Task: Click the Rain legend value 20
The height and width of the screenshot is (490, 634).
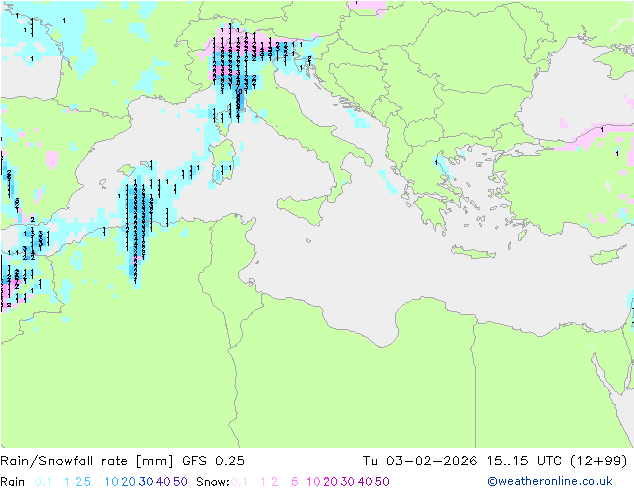Action: 129,482
